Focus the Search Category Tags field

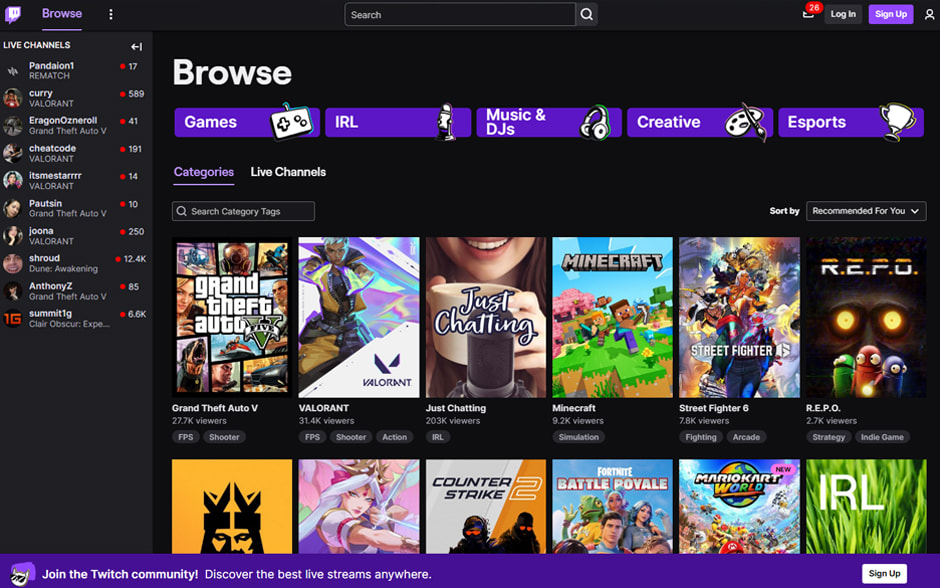pyautogui.click(x=243, y=211)
